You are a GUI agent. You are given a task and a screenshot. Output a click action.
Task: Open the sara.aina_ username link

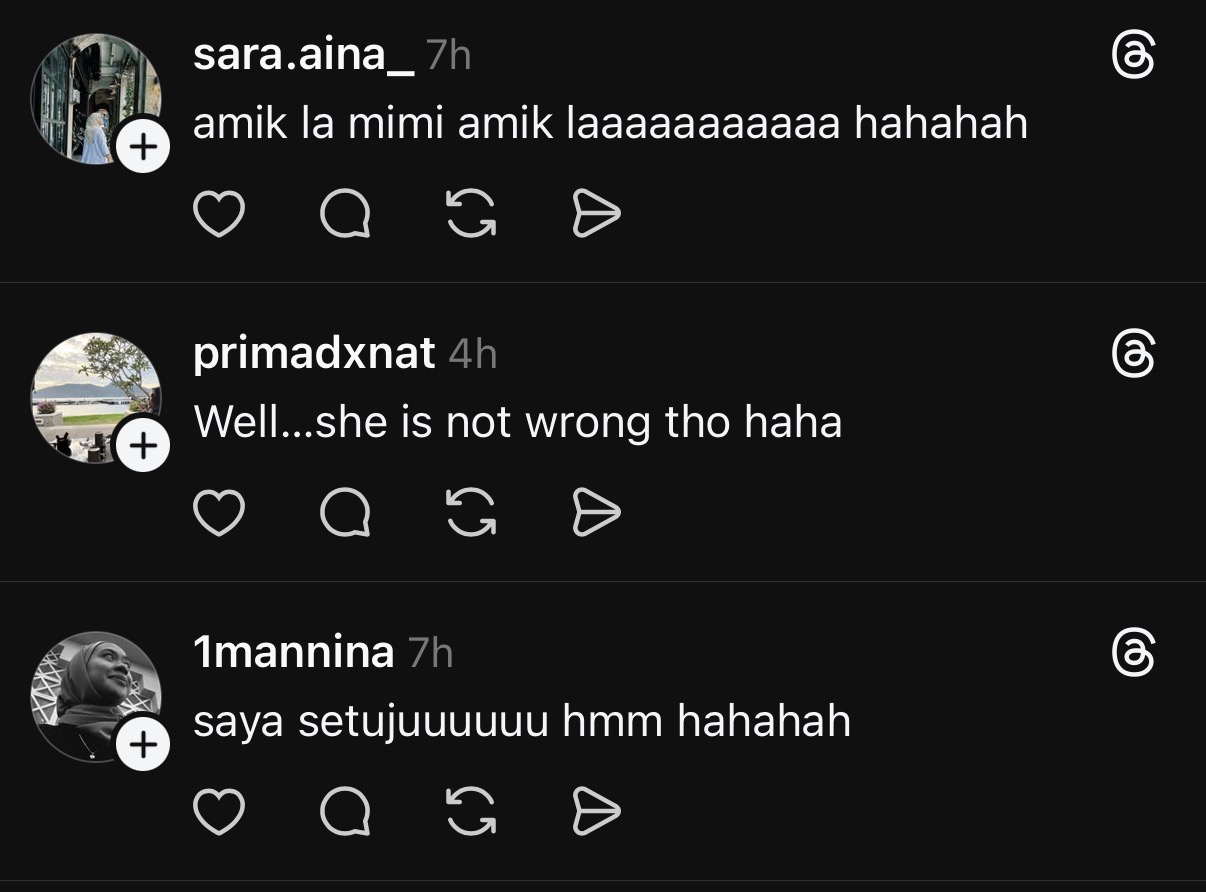pos(303,56)
